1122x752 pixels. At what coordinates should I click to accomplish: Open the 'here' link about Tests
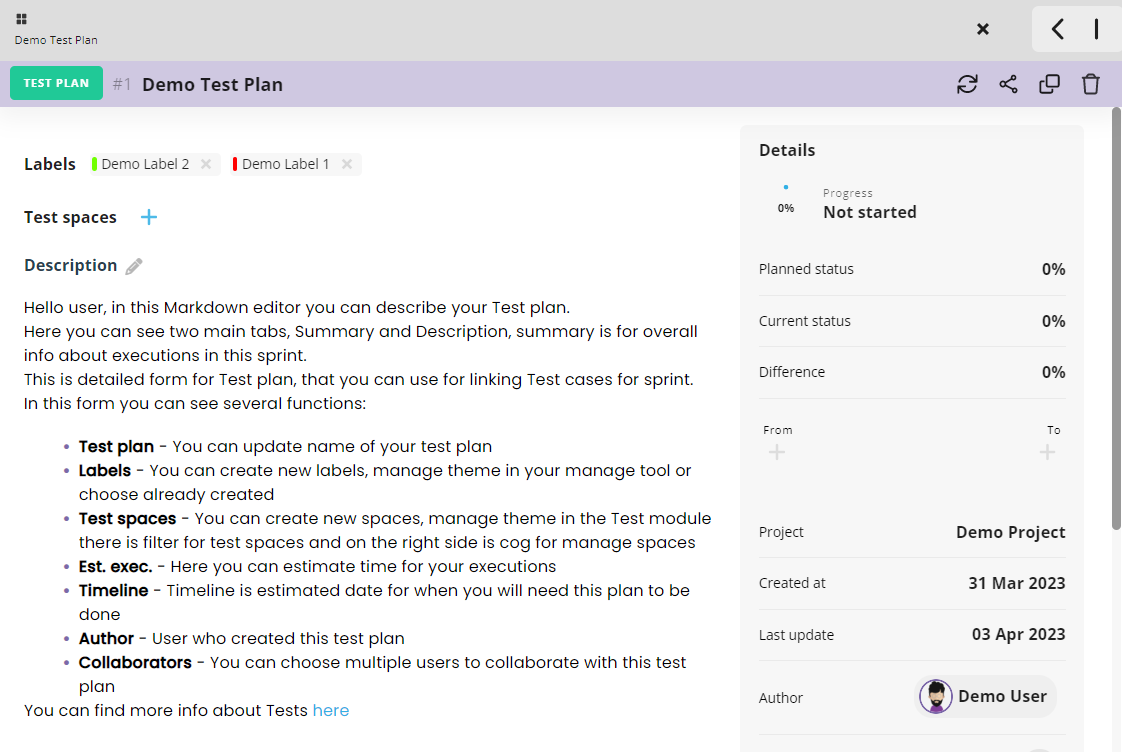(x=331, y=710)
